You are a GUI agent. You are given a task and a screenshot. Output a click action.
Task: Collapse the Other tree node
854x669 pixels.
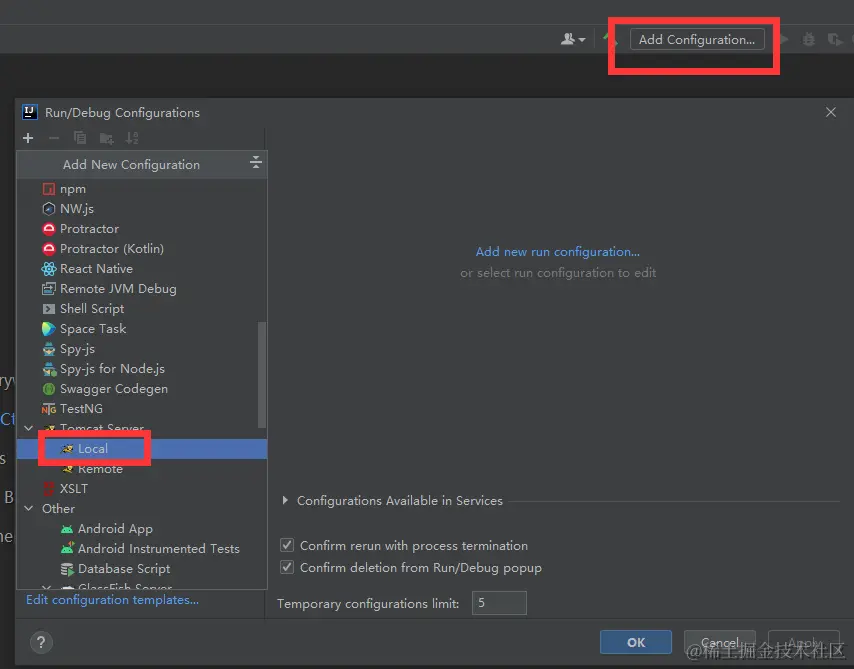coord(29,508)
